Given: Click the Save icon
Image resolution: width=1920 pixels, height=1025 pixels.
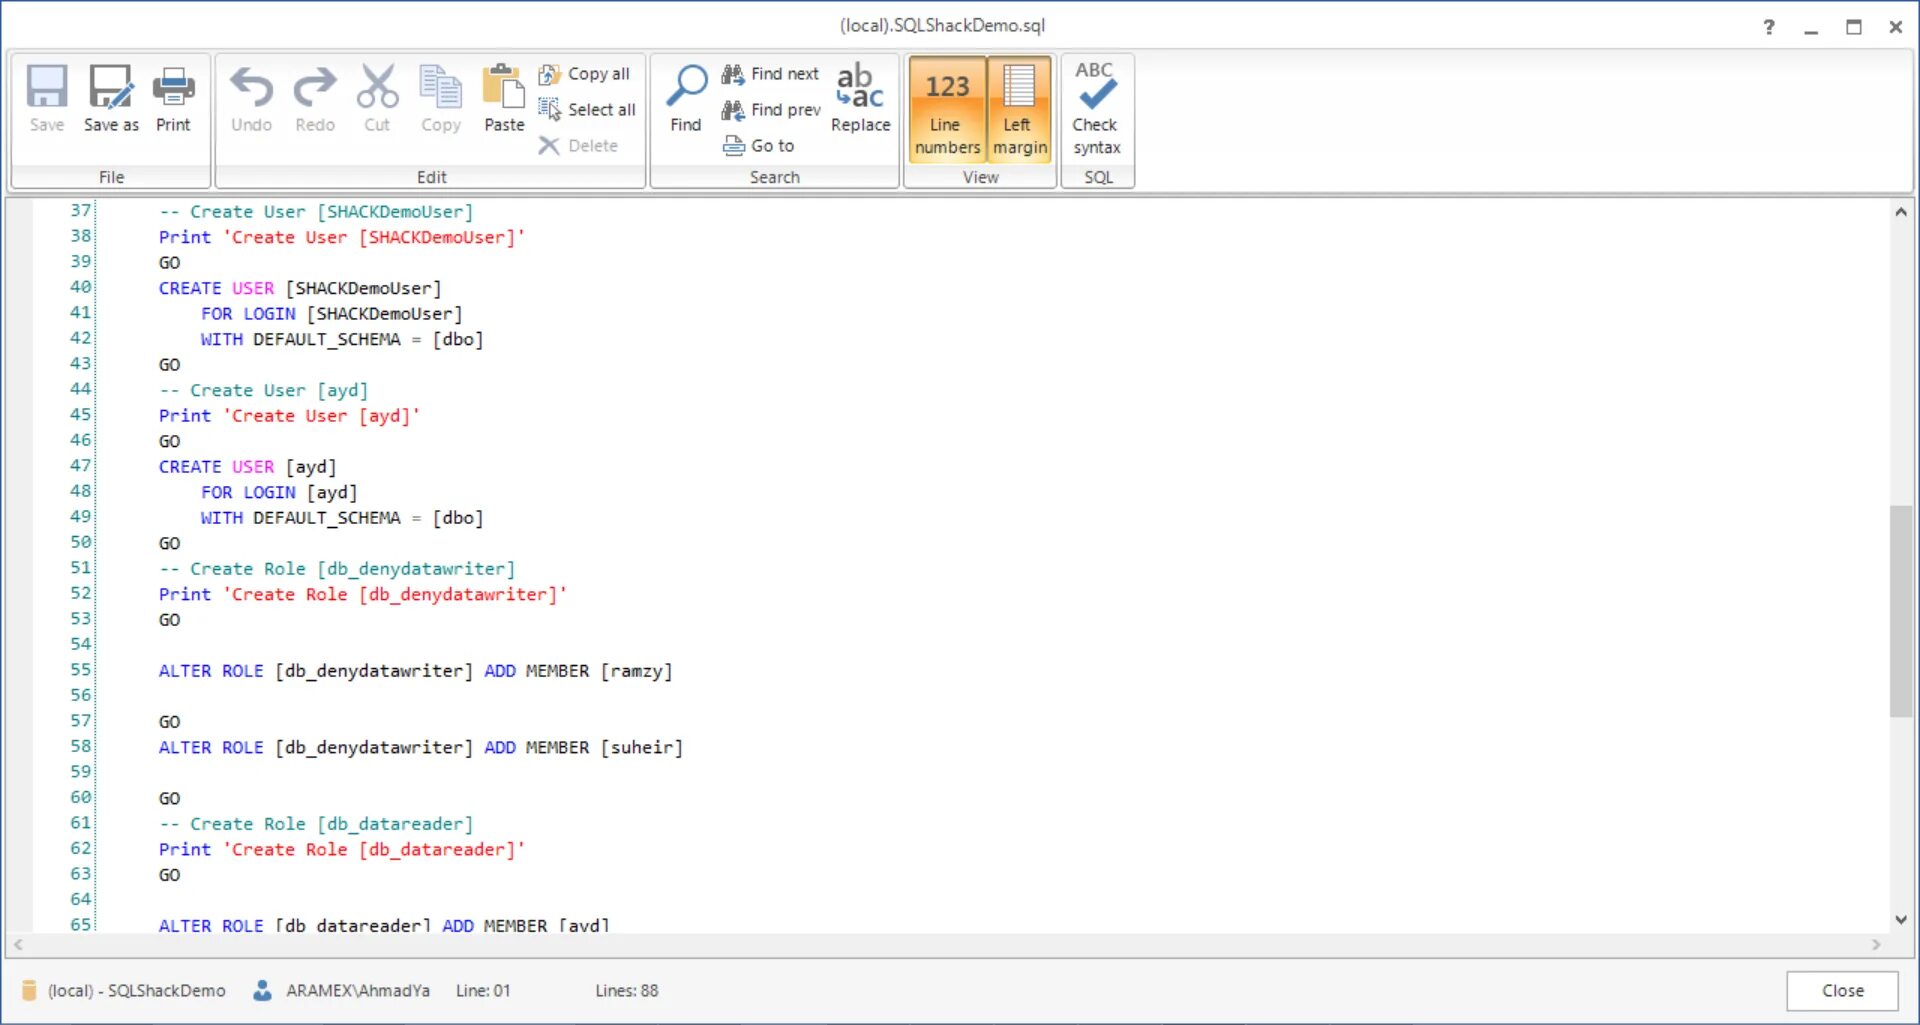Looking at the screenshot, I should coord(47,98).
